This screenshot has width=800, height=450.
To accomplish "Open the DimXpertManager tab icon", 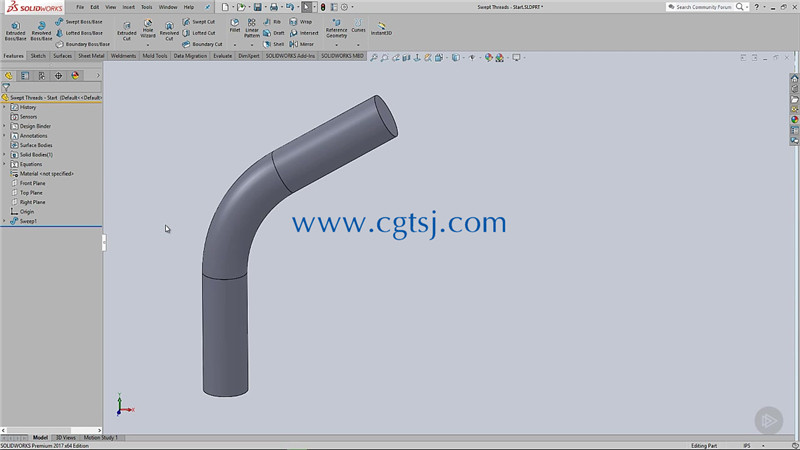I will point(59,76).
